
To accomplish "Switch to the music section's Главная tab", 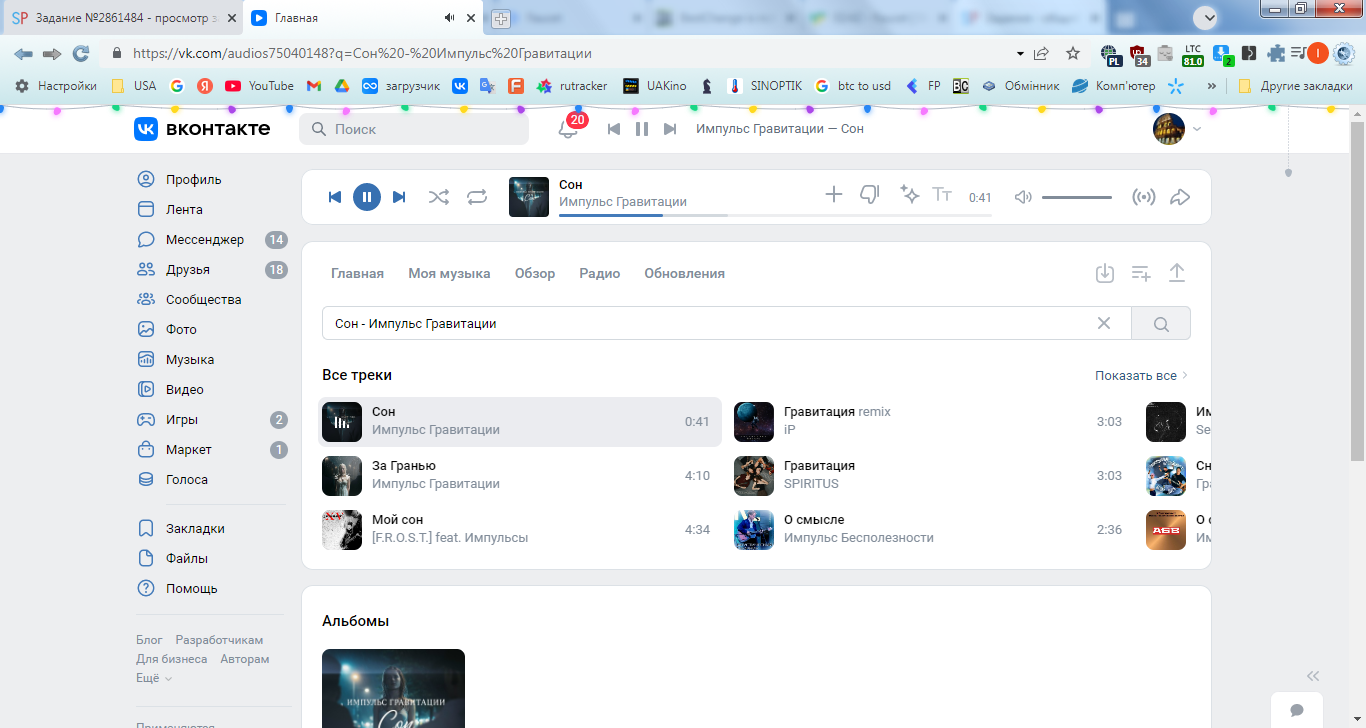I will (x=357, y=274).
